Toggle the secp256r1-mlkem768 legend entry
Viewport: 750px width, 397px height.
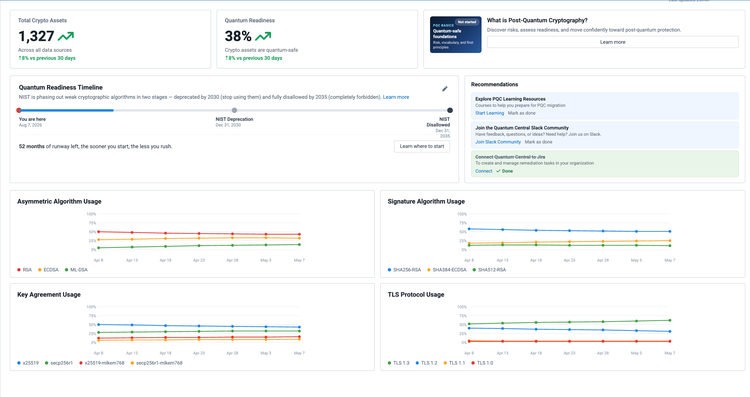coord(156,363)
